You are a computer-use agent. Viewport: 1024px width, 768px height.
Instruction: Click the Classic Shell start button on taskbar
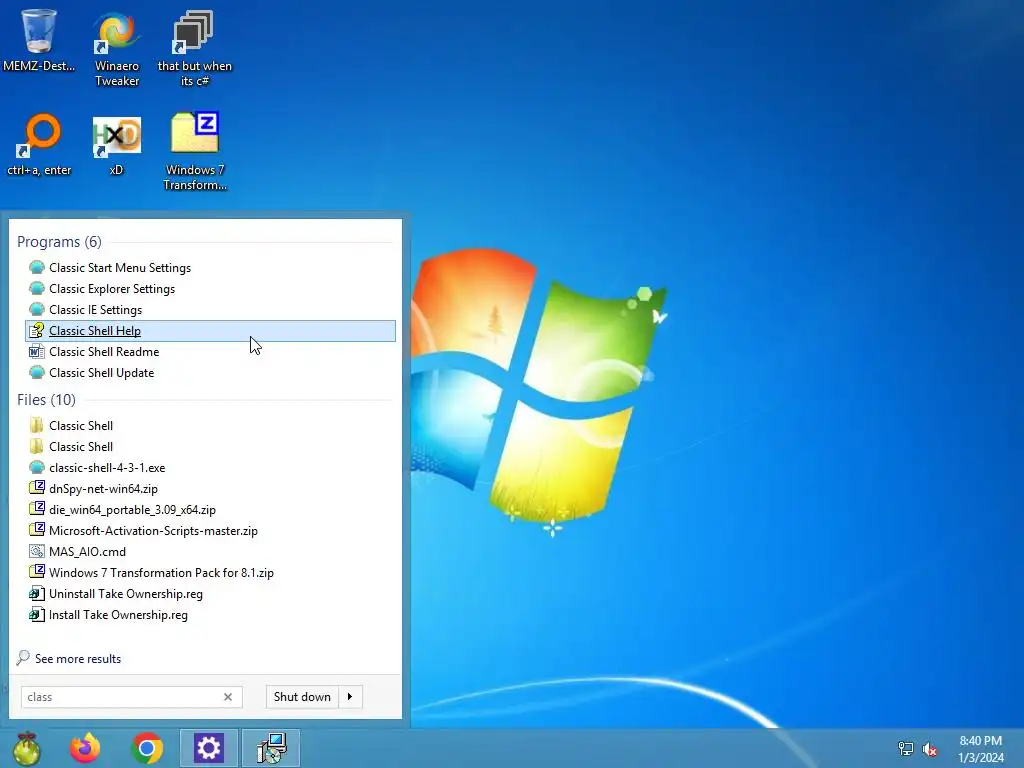[x=27, y=748]
